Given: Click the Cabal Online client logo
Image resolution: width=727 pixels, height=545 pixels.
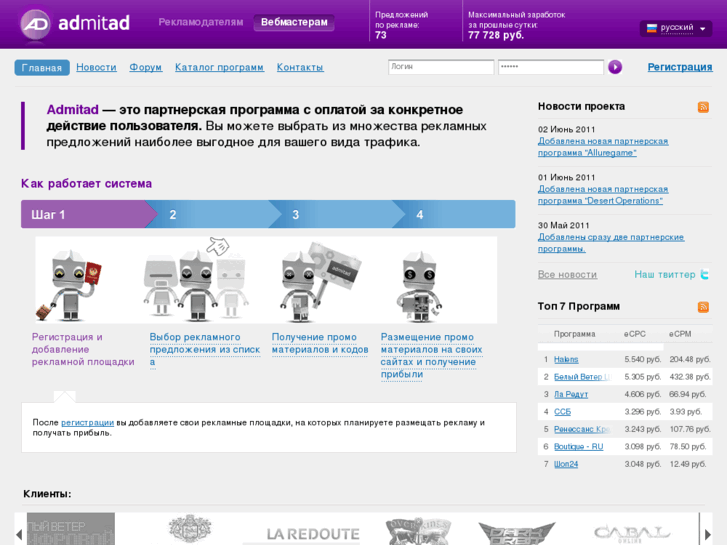Looking at the screenshot, I should click(632, 533).
